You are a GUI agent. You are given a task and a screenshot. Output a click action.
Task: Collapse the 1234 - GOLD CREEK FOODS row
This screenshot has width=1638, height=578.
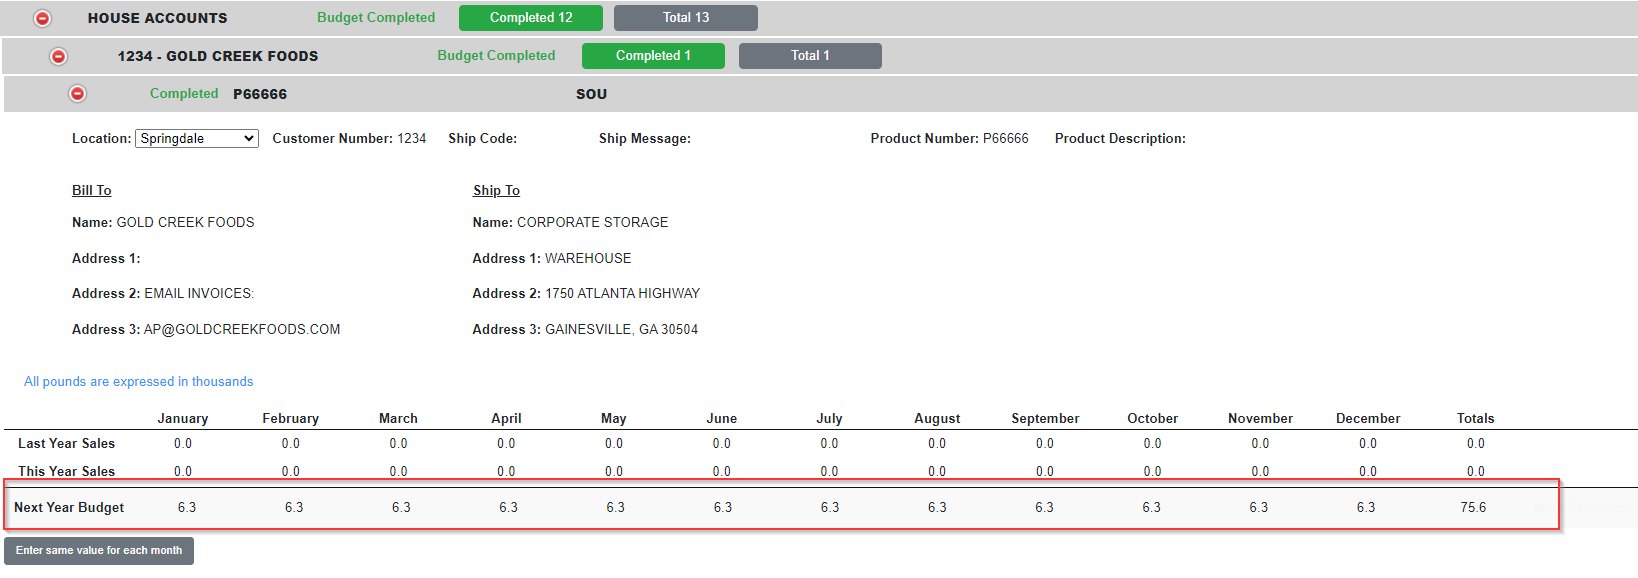pos(59,56)
